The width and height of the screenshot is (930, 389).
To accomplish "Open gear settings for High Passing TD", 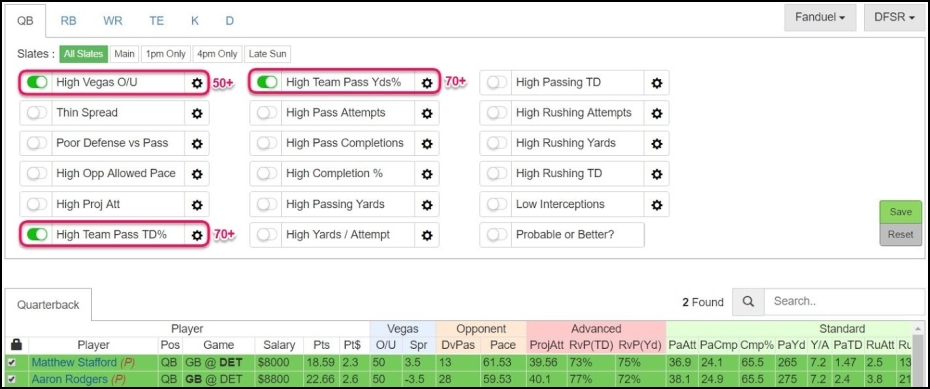I will 657,83.
